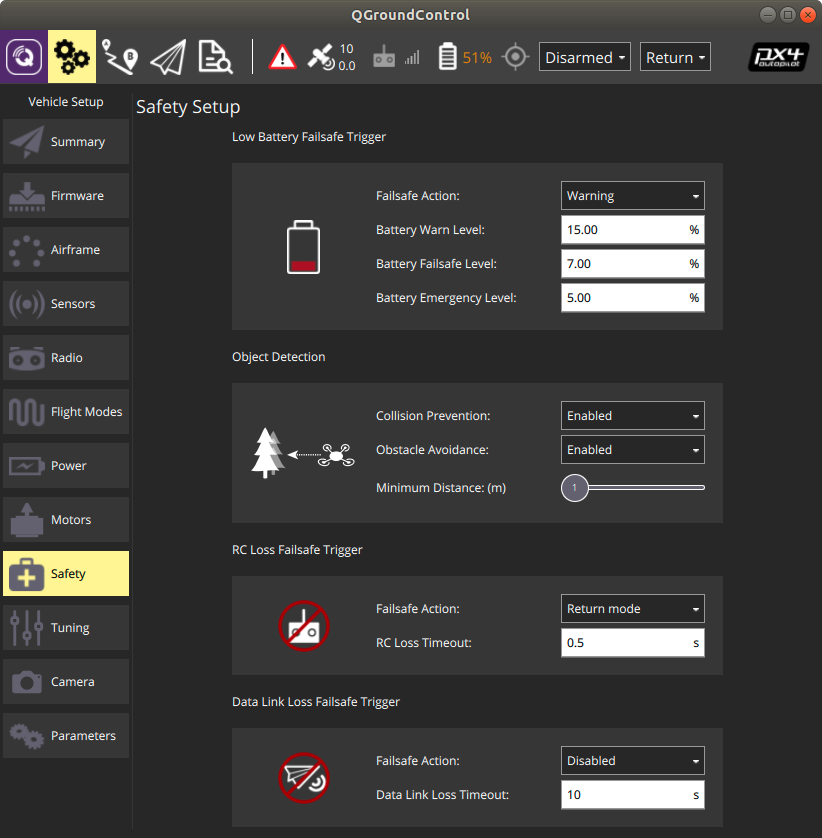Click the crosshair target icon in toolbar

click(515, 57)
